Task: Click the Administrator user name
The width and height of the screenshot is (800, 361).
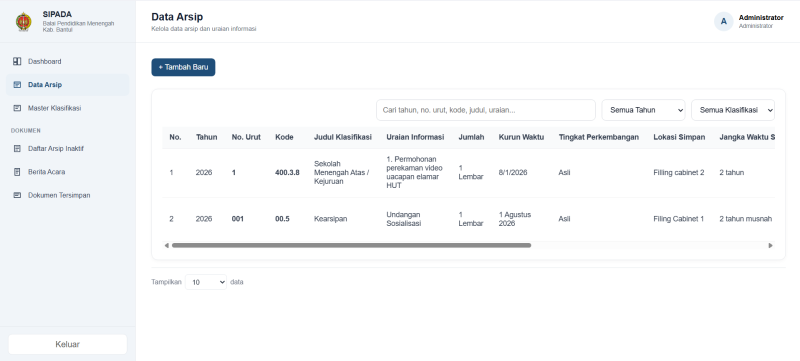Action: (761, 18)
